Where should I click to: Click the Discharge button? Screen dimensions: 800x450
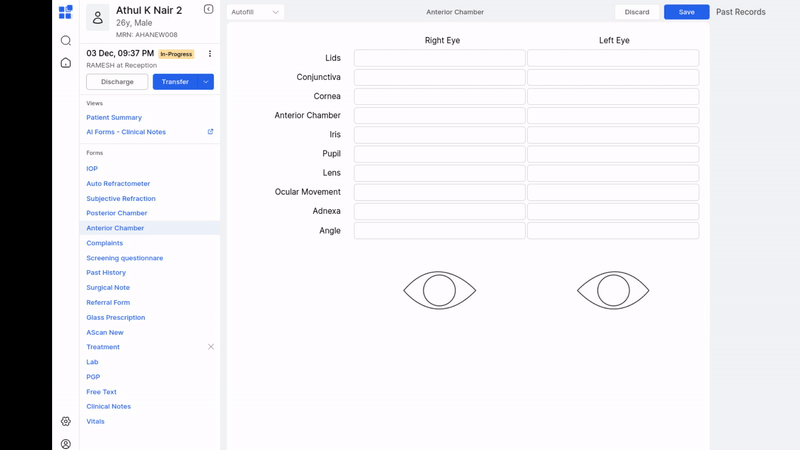tap(117, 82)
